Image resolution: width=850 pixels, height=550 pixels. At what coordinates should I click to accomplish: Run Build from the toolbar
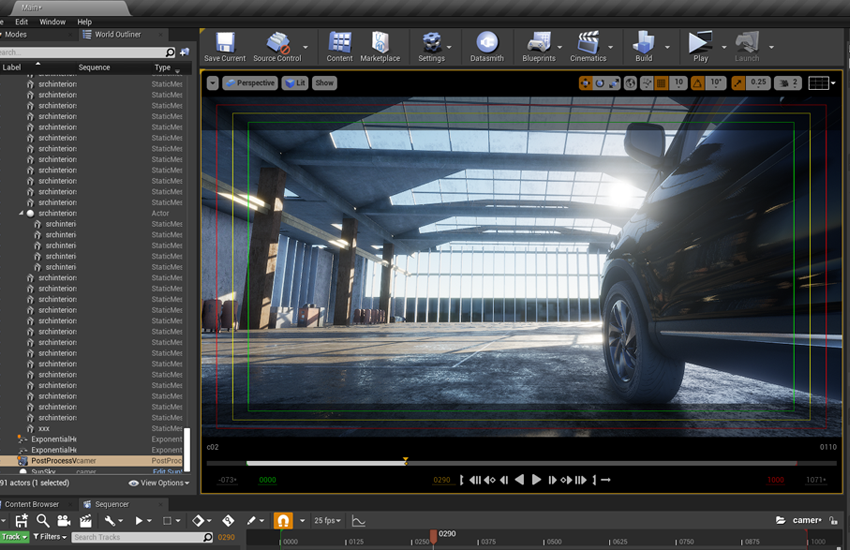(x=643, y=47)
